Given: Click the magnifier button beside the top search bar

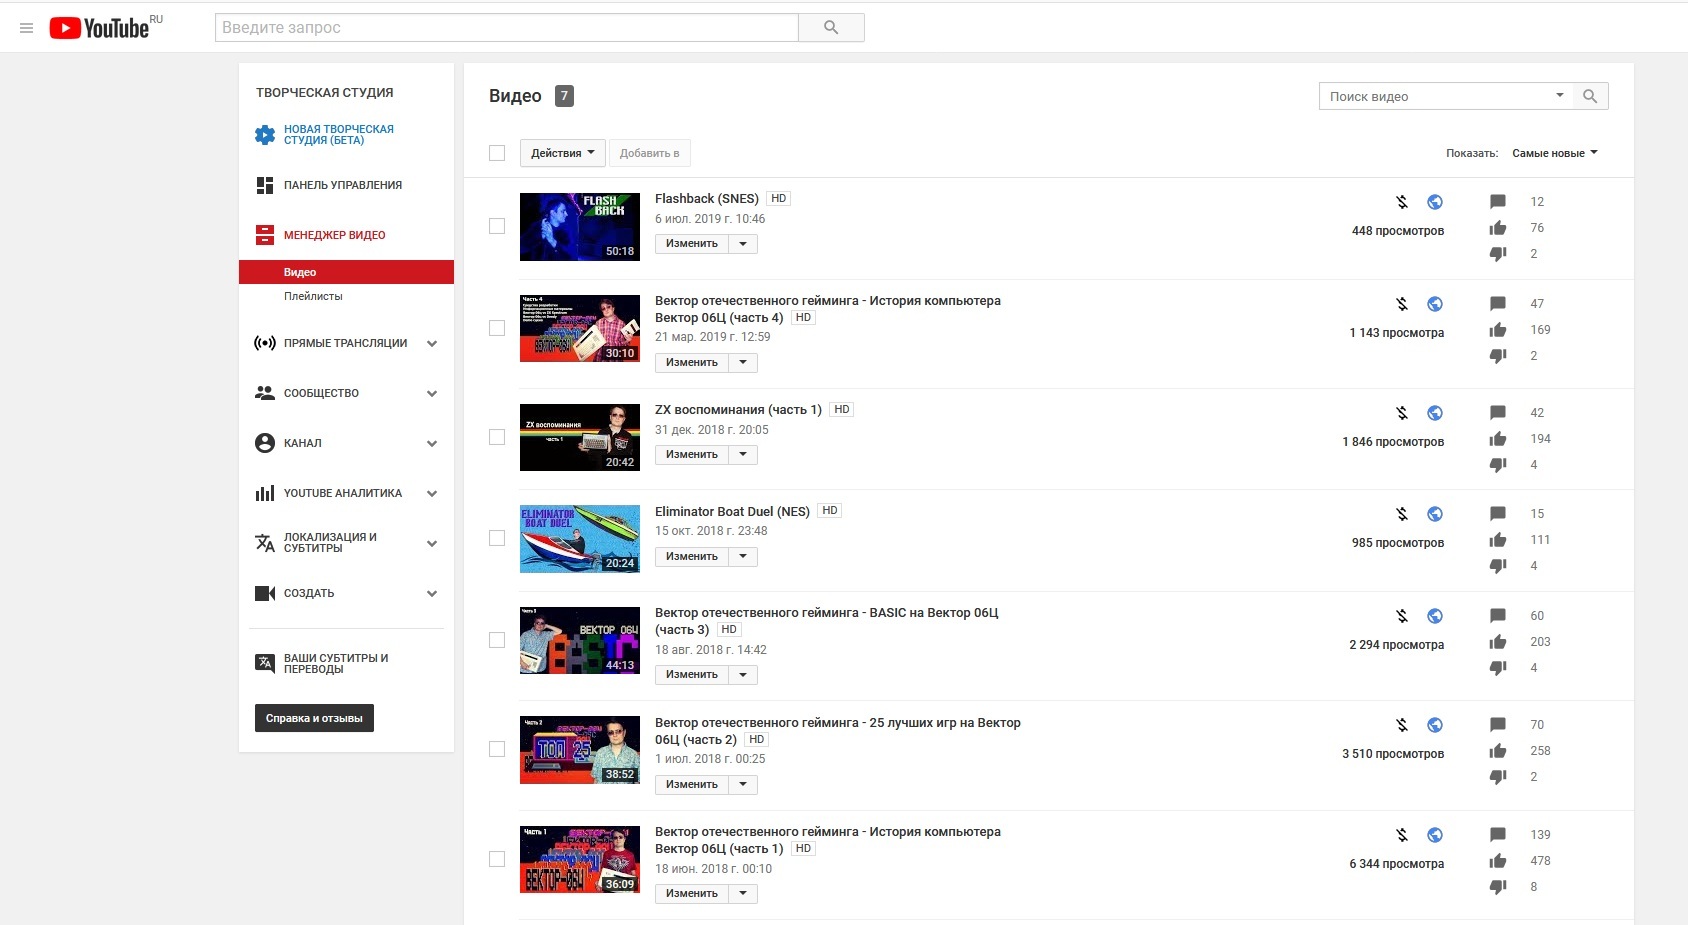Looking at the screenshot, I should tap(831, 28).
